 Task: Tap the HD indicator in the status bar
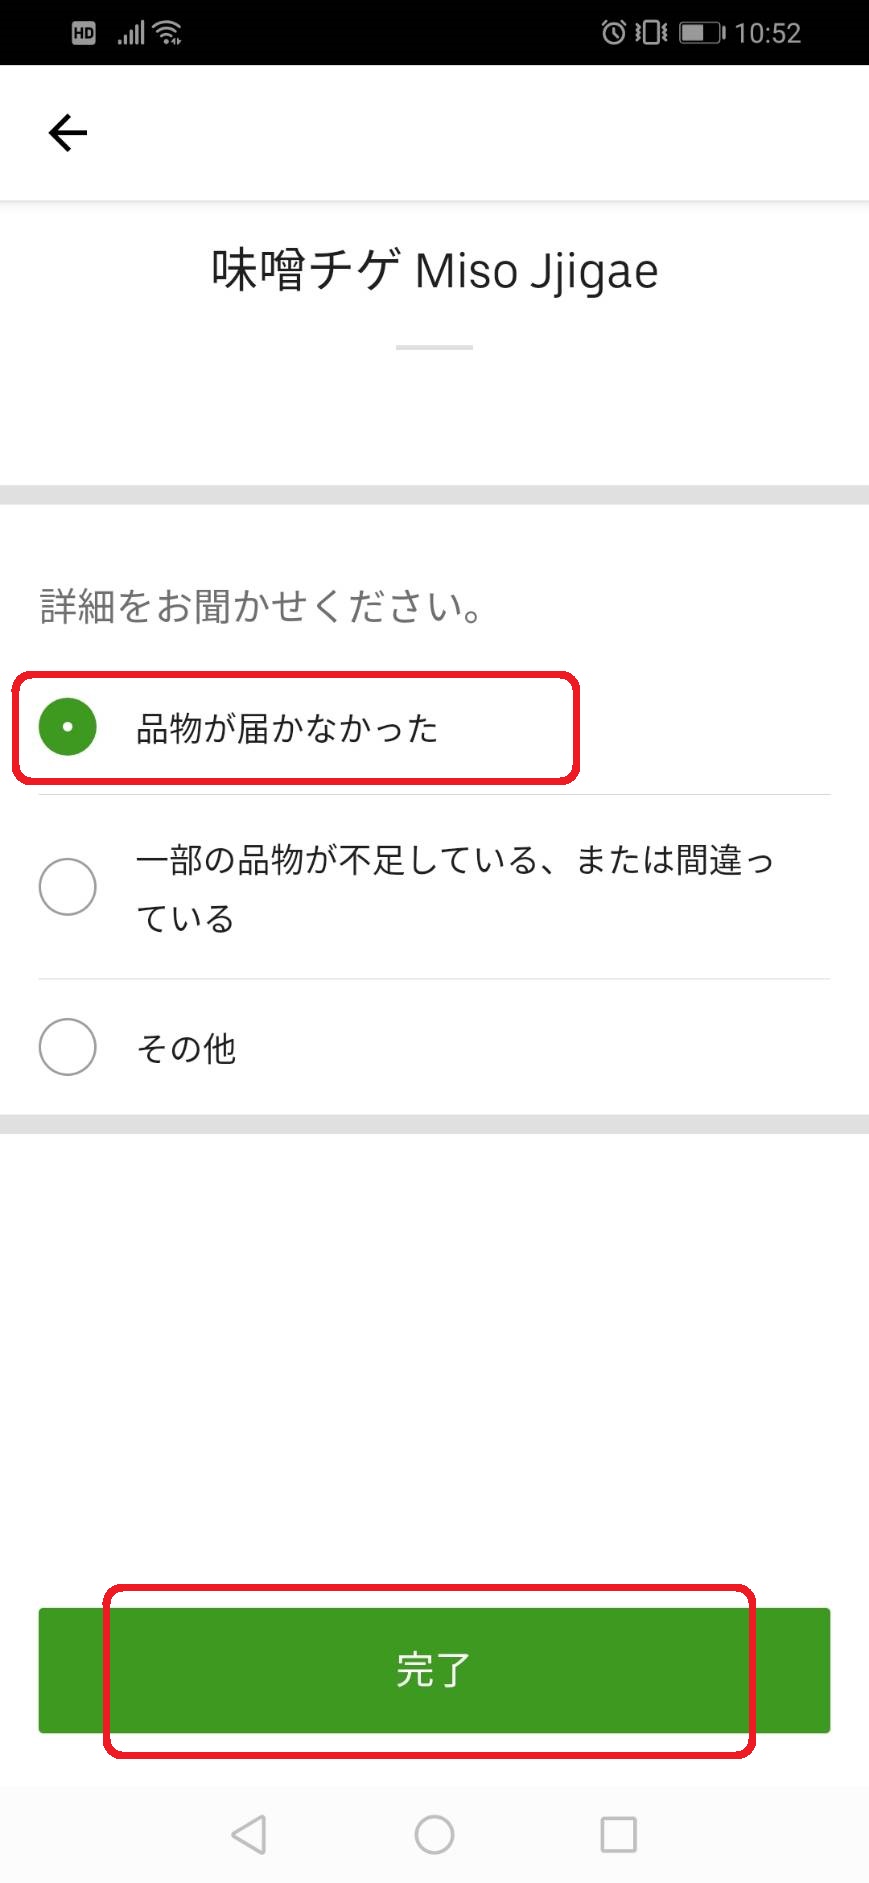tap(84, 33)
